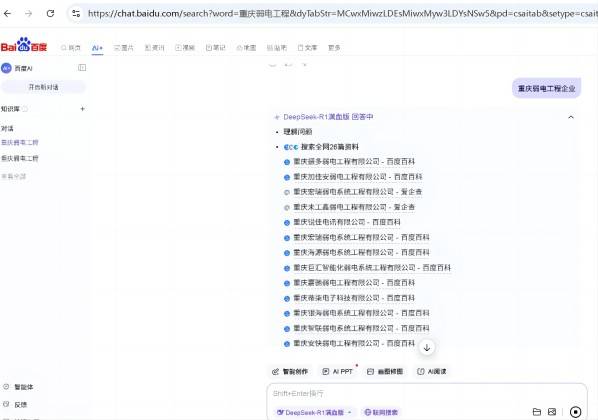Click the browser back arrow
Viewport: 598px width, 420px height.
tap(7, 13)
